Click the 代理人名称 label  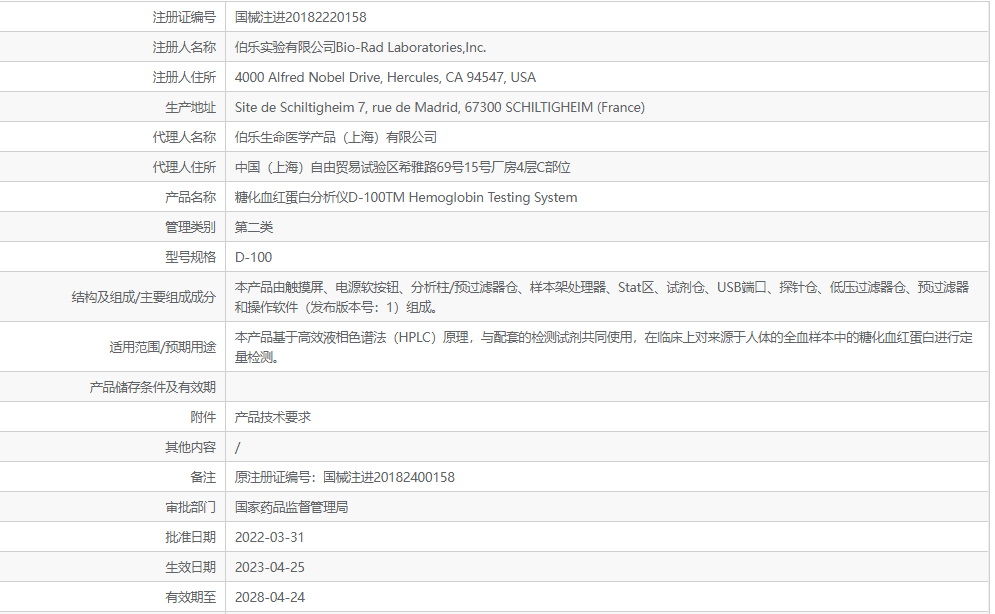click(x=184, y=137)
